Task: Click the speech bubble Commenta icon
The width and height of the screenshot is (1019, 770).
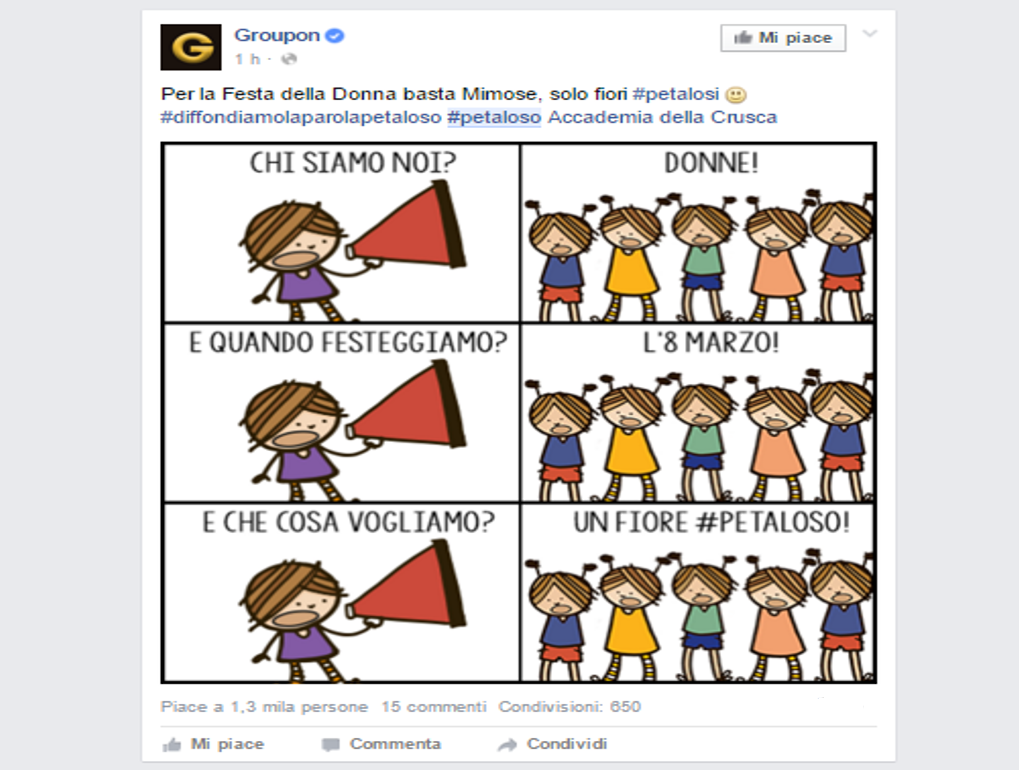Action: tap(331, 745)
